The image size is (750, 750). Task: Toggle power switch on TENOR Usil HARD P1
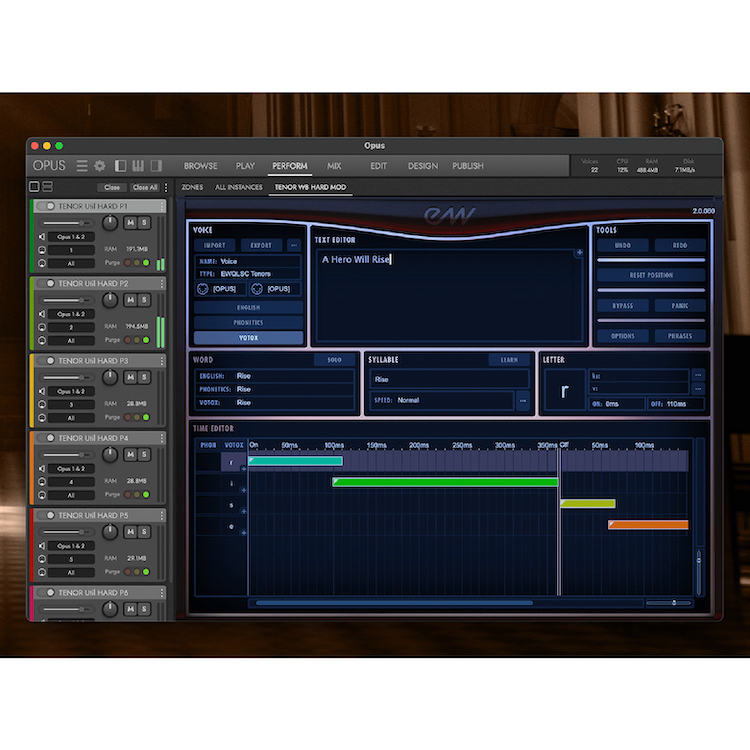47,206
